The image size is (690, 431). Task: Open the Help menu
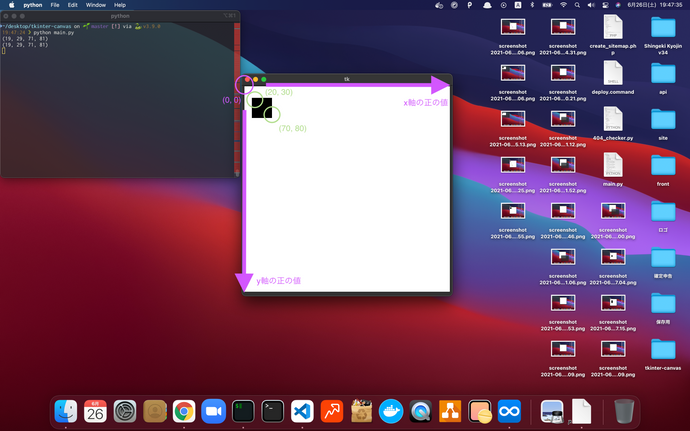(120, 5)
